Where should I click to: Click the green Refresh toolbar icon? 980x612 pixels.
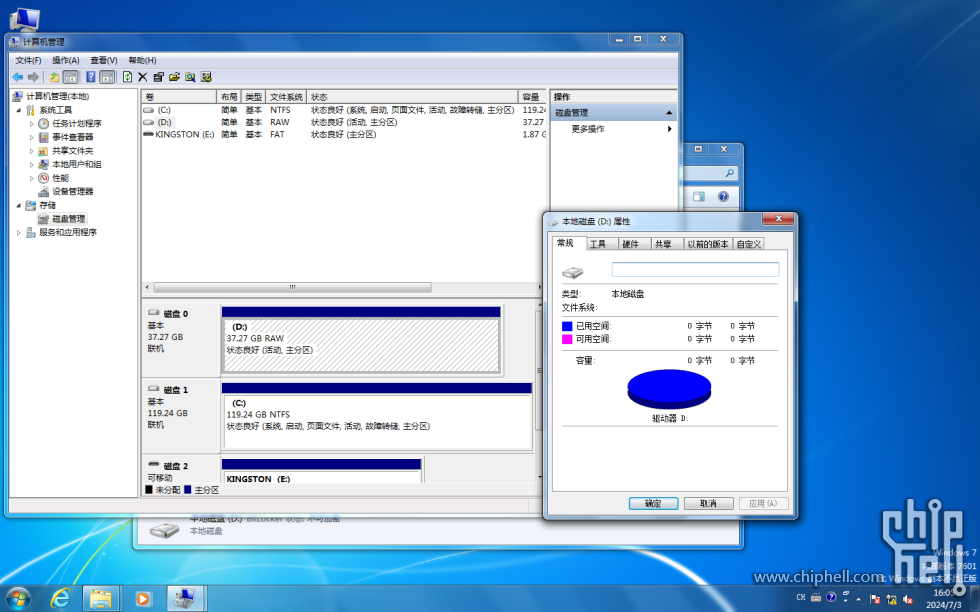click(x=128, y=77)
